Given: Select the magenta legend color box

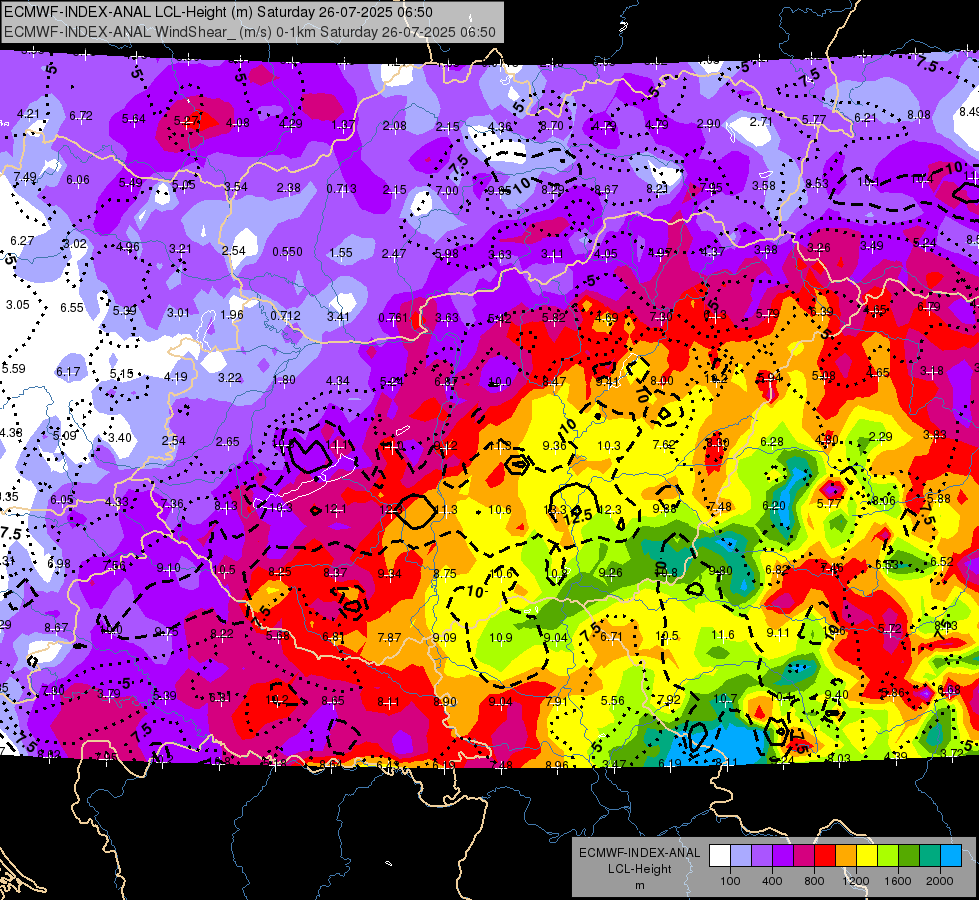Looking at the screenshot, I should point(804,856).
